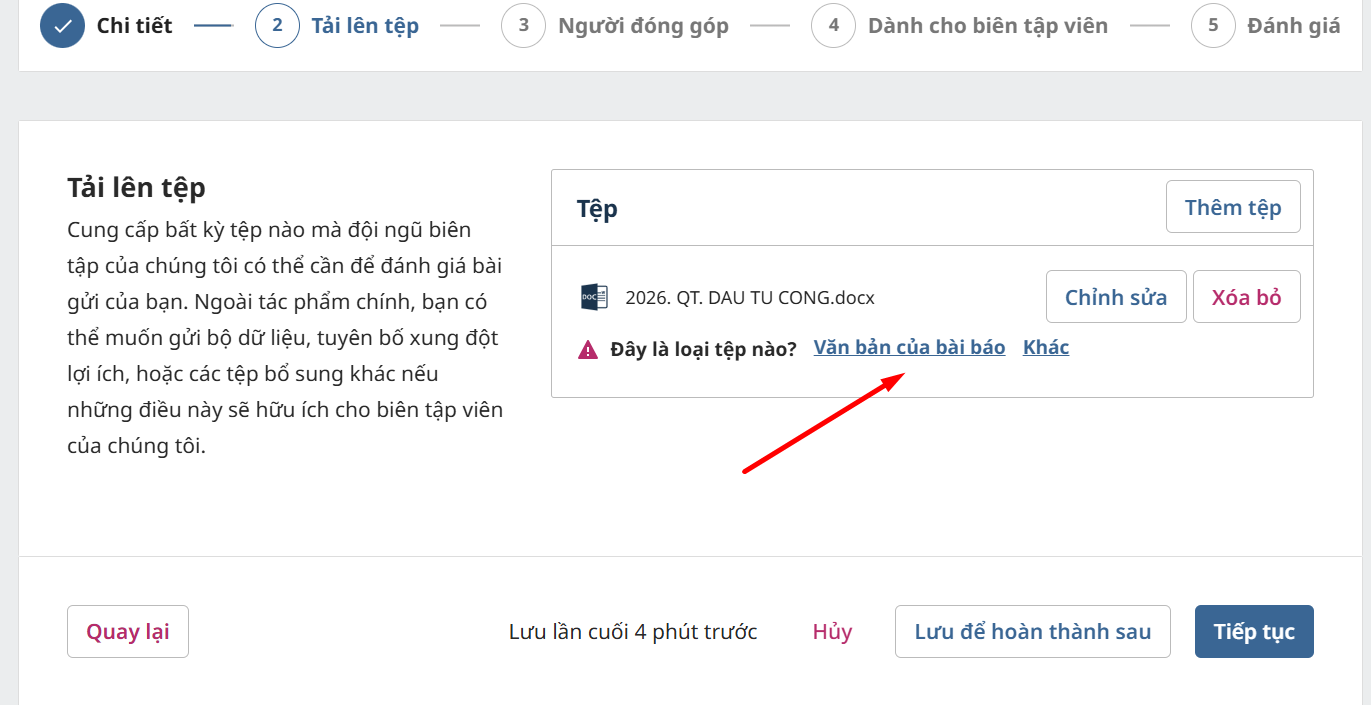Click the Quay lại button

coord(128,631)
